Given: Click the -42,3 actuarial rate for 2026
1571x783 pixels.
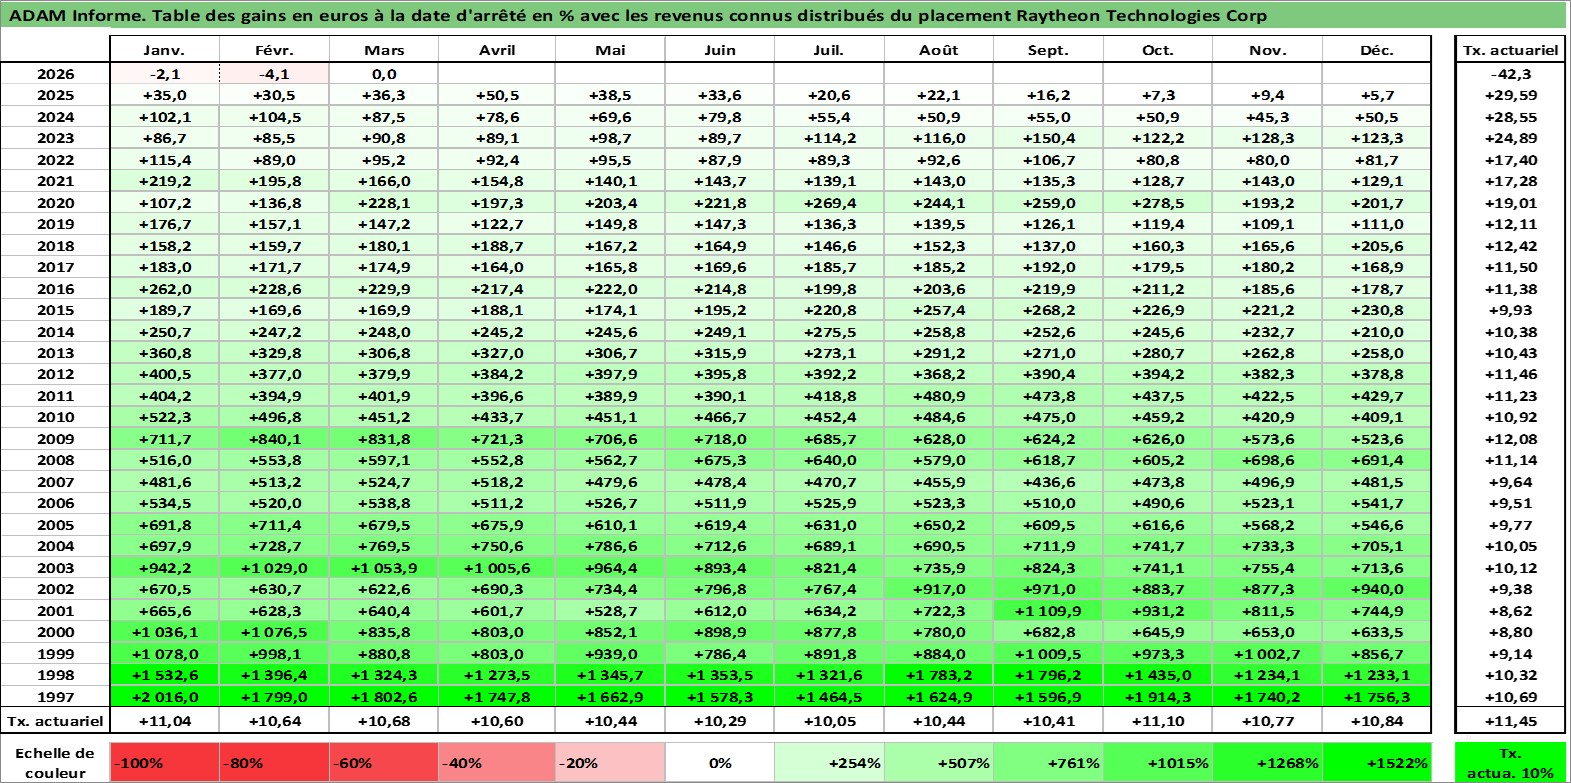Looking at the screenshot, I should 1510,74.
